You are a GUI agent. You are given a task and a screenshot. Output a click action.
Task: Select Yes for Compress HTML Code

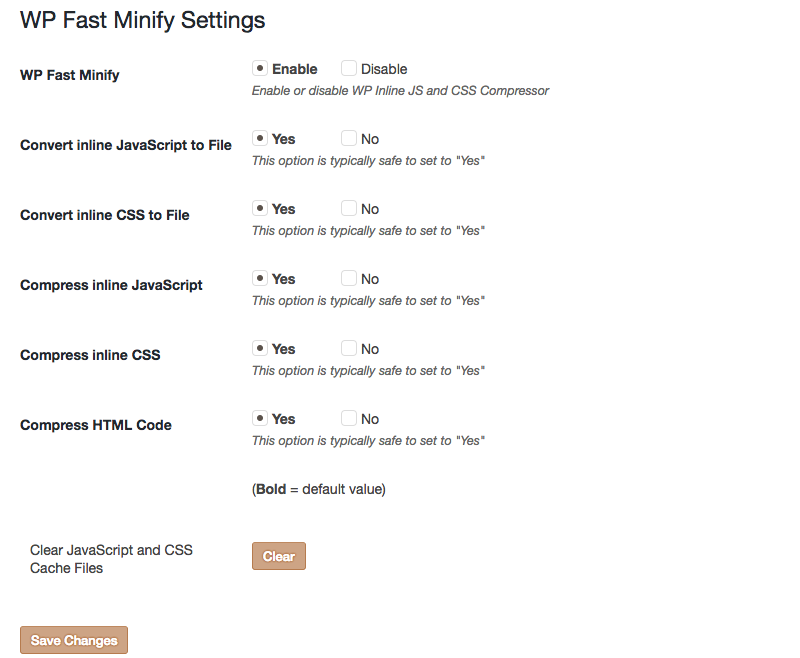coord(260,418)
